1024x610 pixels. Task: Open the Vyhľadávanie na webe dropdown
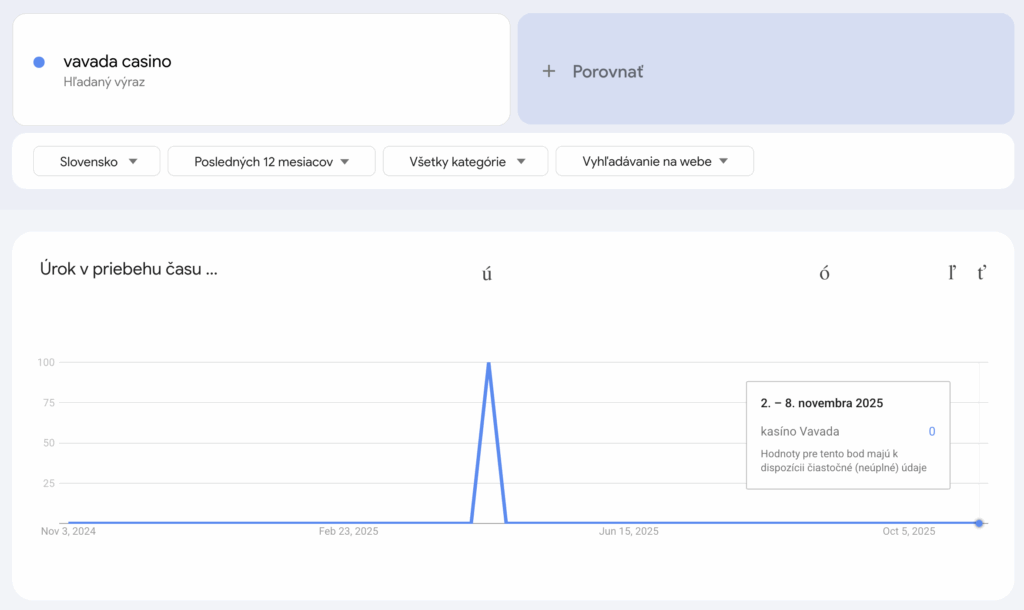pos(654,161)
